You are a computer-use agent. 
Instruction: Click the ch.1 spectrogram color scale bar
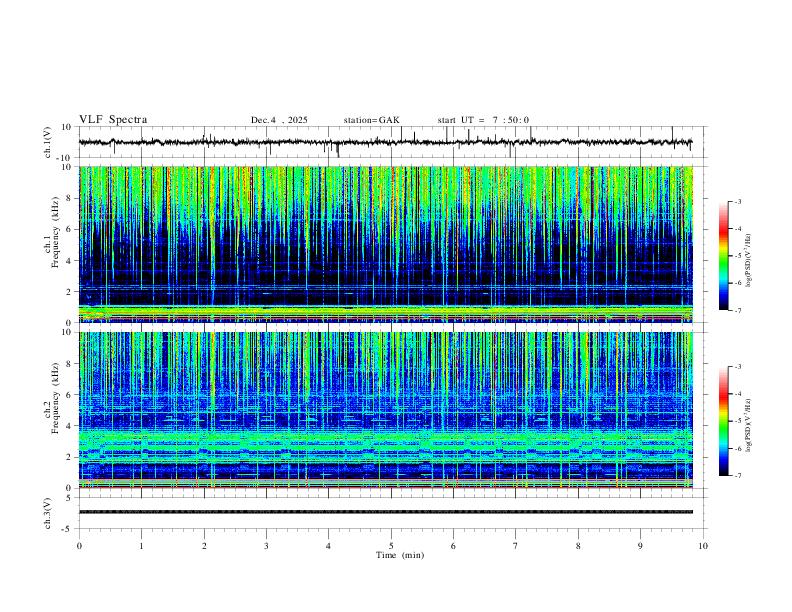click(723, 256)
